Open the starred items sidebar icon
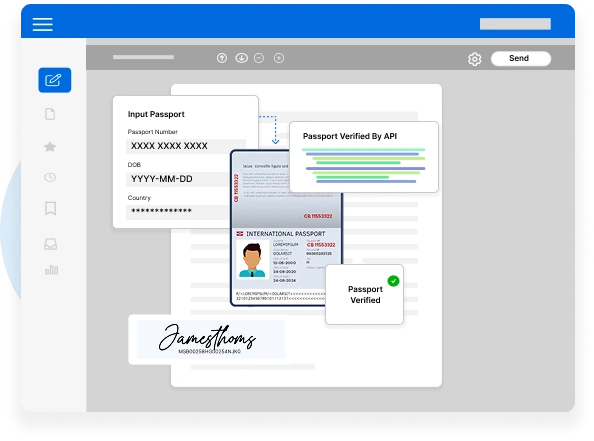594x441 pixels. pyautogui.click(x=50, y=147)
